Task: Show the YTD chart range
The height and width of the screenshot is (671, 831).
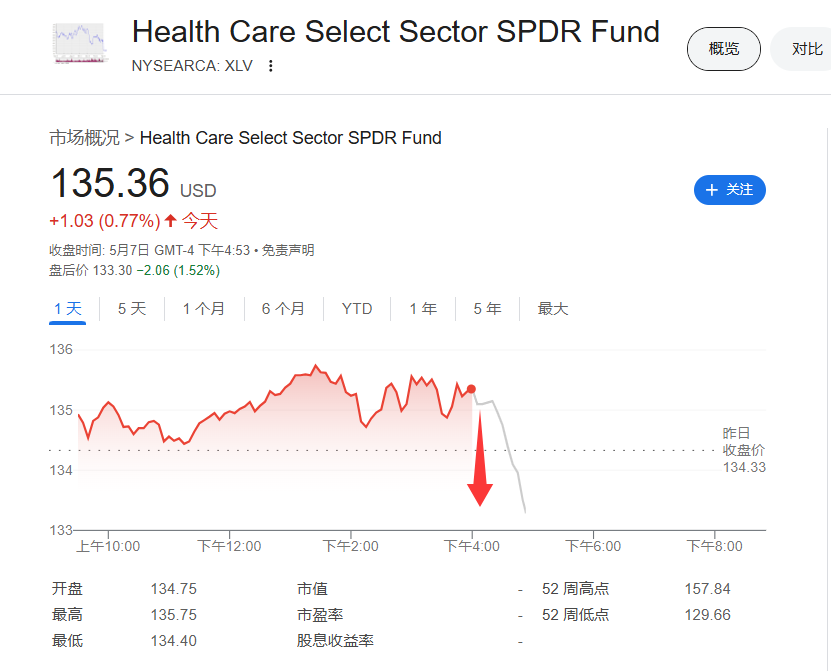Action: [x=357, y=308]
